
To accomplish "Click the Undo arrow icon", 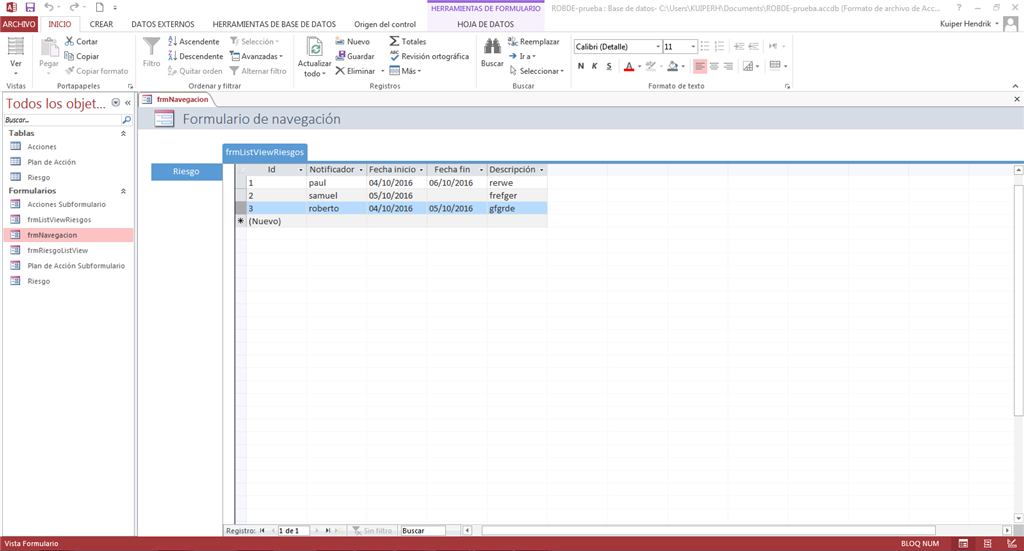I will [49, 7].
